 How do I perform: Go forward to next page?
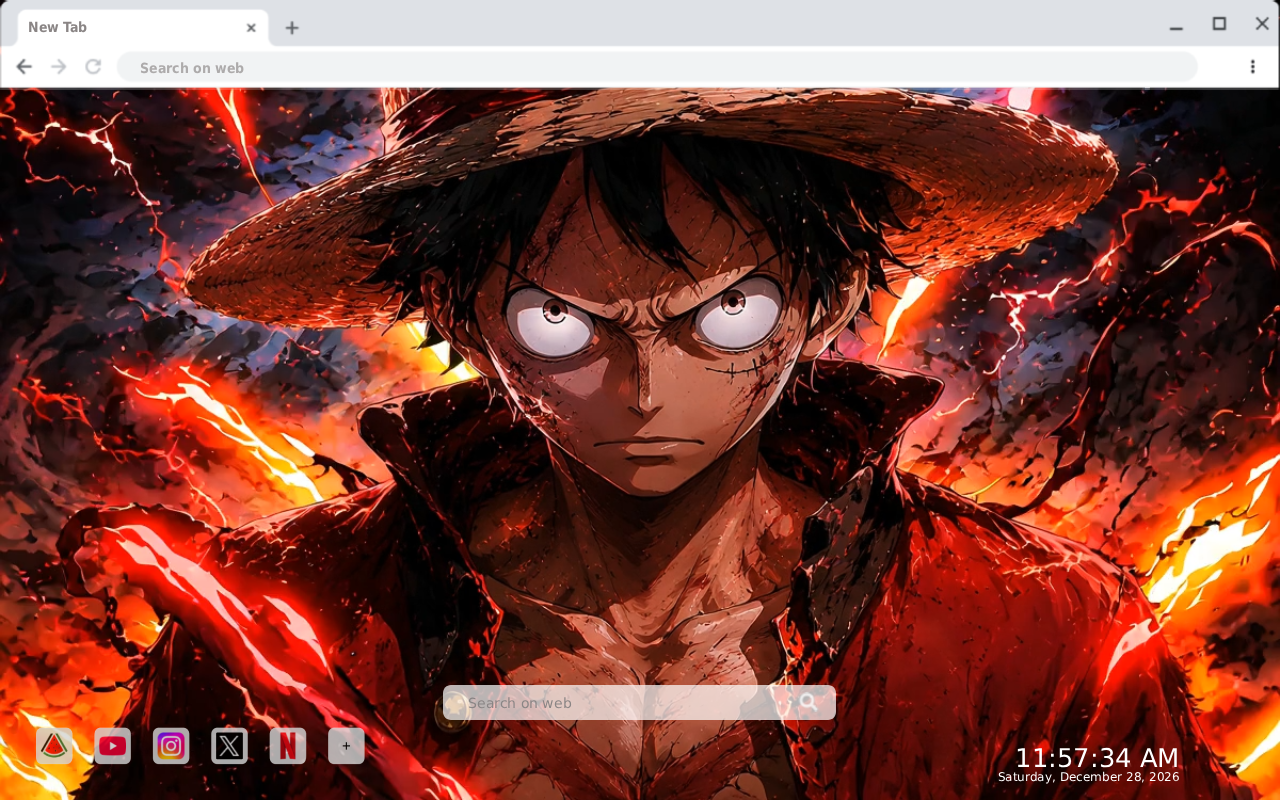(59, 67)
